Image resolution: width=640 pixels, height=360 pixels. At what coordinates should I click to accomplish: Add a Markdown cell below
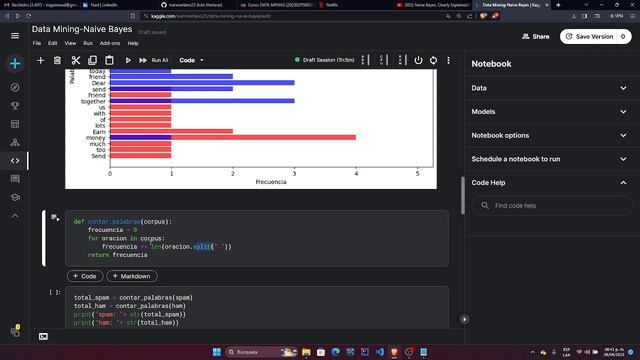[132, 276]
